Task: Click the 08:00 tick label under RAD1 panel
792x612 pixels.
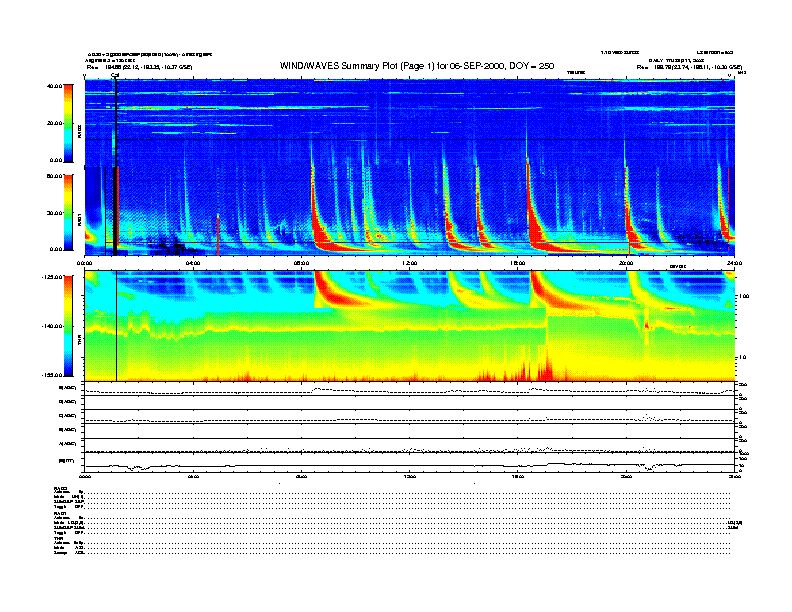Action: [x=301, y=263]
